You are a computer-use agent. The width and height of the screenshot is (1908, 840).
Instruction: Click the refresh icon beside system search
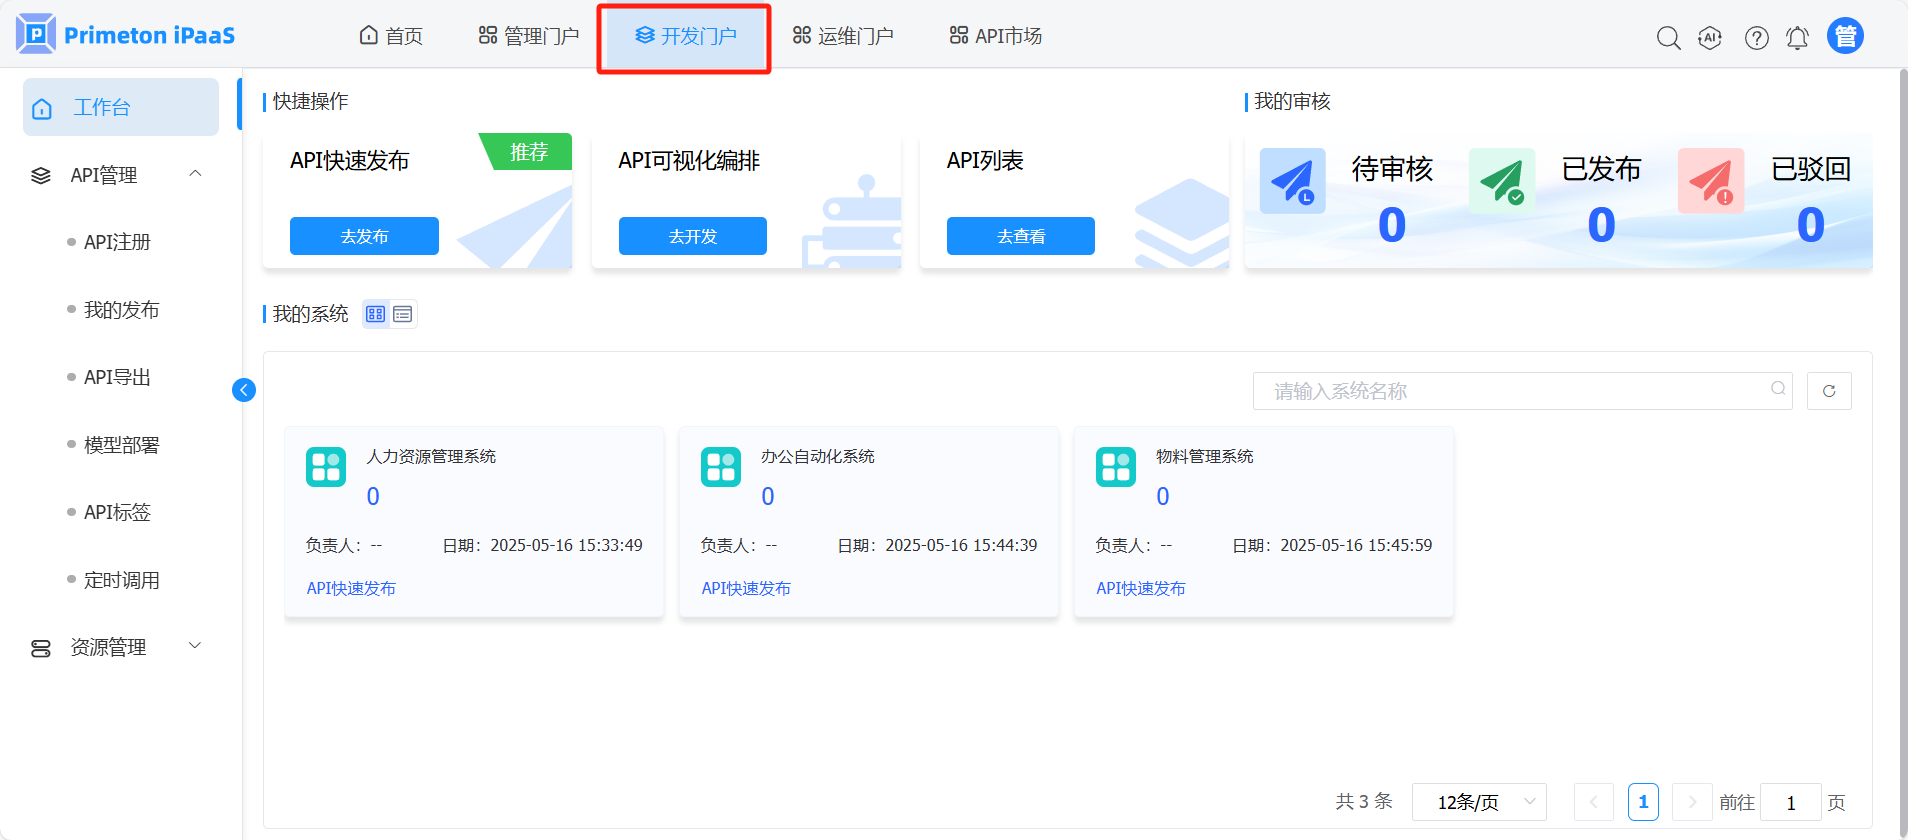click(x=1829, y=391)
